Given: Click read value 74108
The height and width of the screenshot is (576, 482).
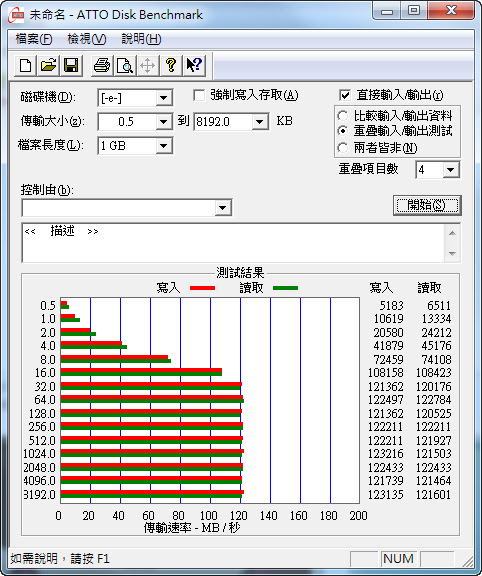Looking at the screenshot, I should [x=436, y=360].
